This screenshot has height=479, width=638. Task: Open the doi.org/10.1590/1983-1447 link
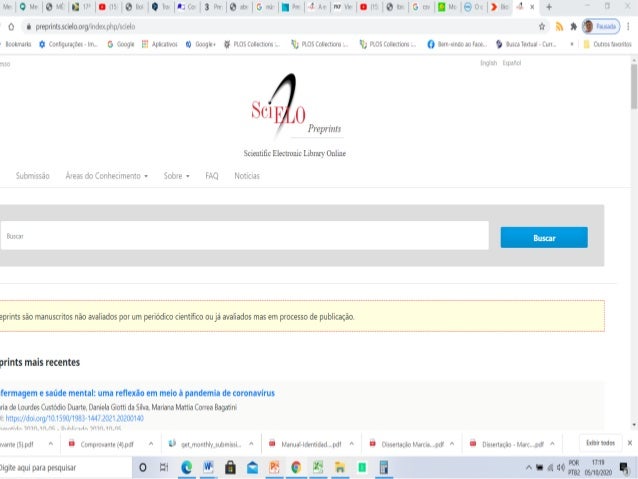tap(74, 418)
